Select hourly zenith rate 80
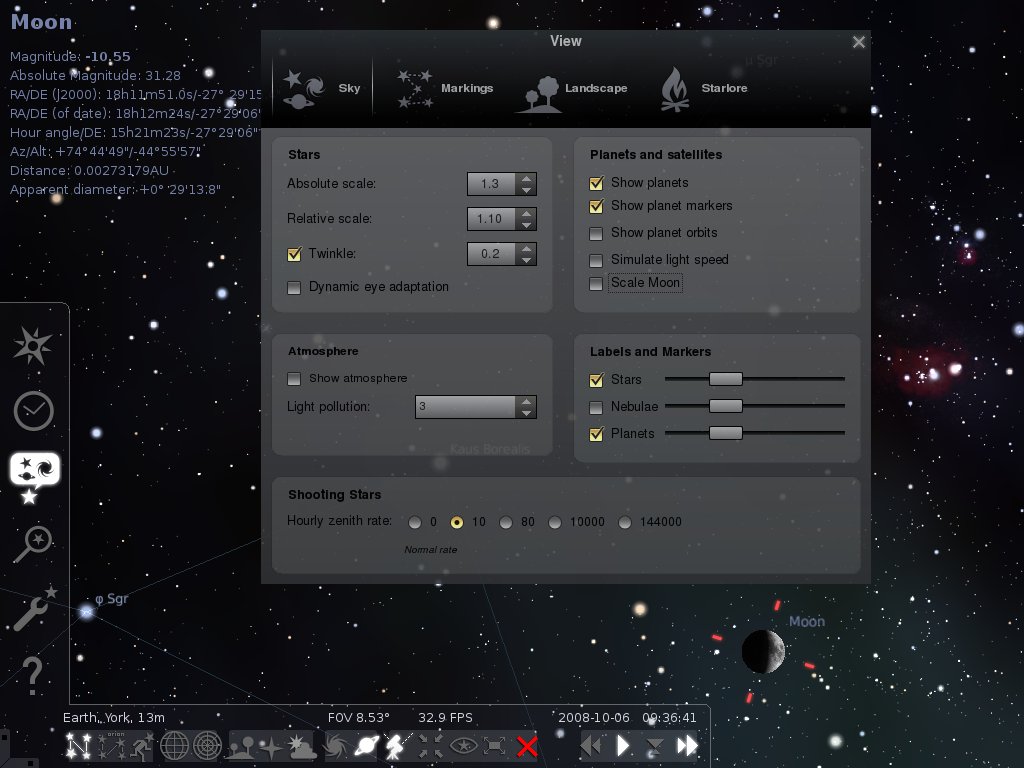This screenshot has height=768, width=1024. (506, 522)
